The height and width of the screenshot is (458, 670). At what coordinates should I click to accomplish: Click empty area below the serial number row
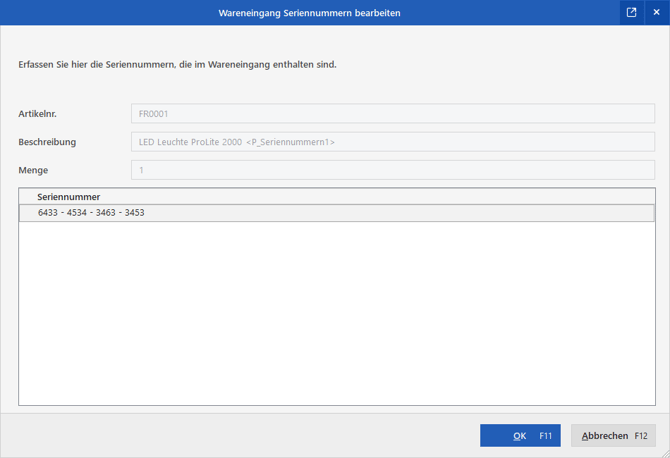pyautogui.click(x=337, y=313)
